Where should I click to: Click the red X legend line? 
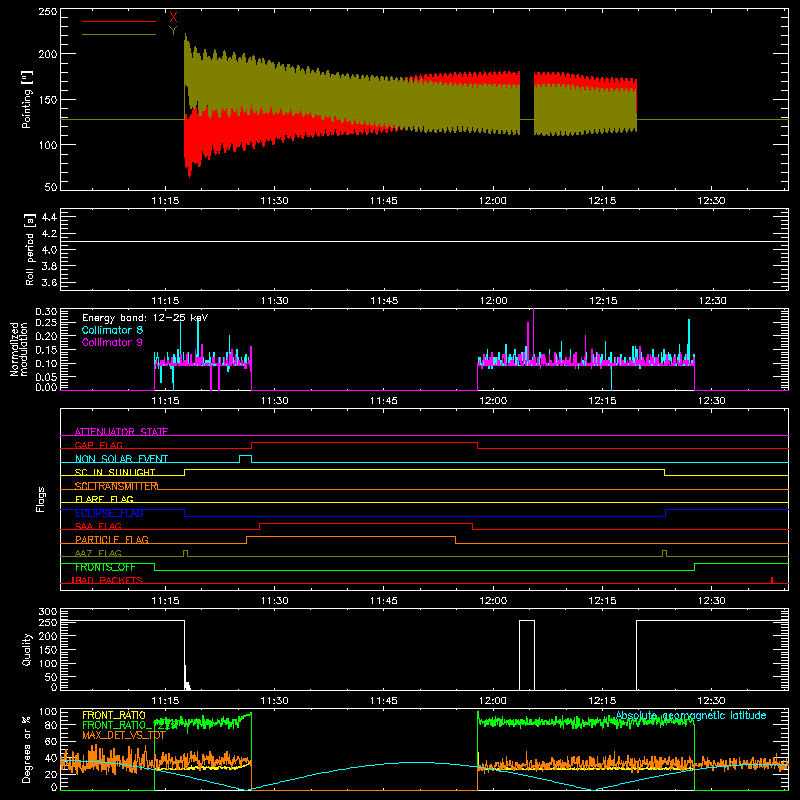[x=119, y=21]
